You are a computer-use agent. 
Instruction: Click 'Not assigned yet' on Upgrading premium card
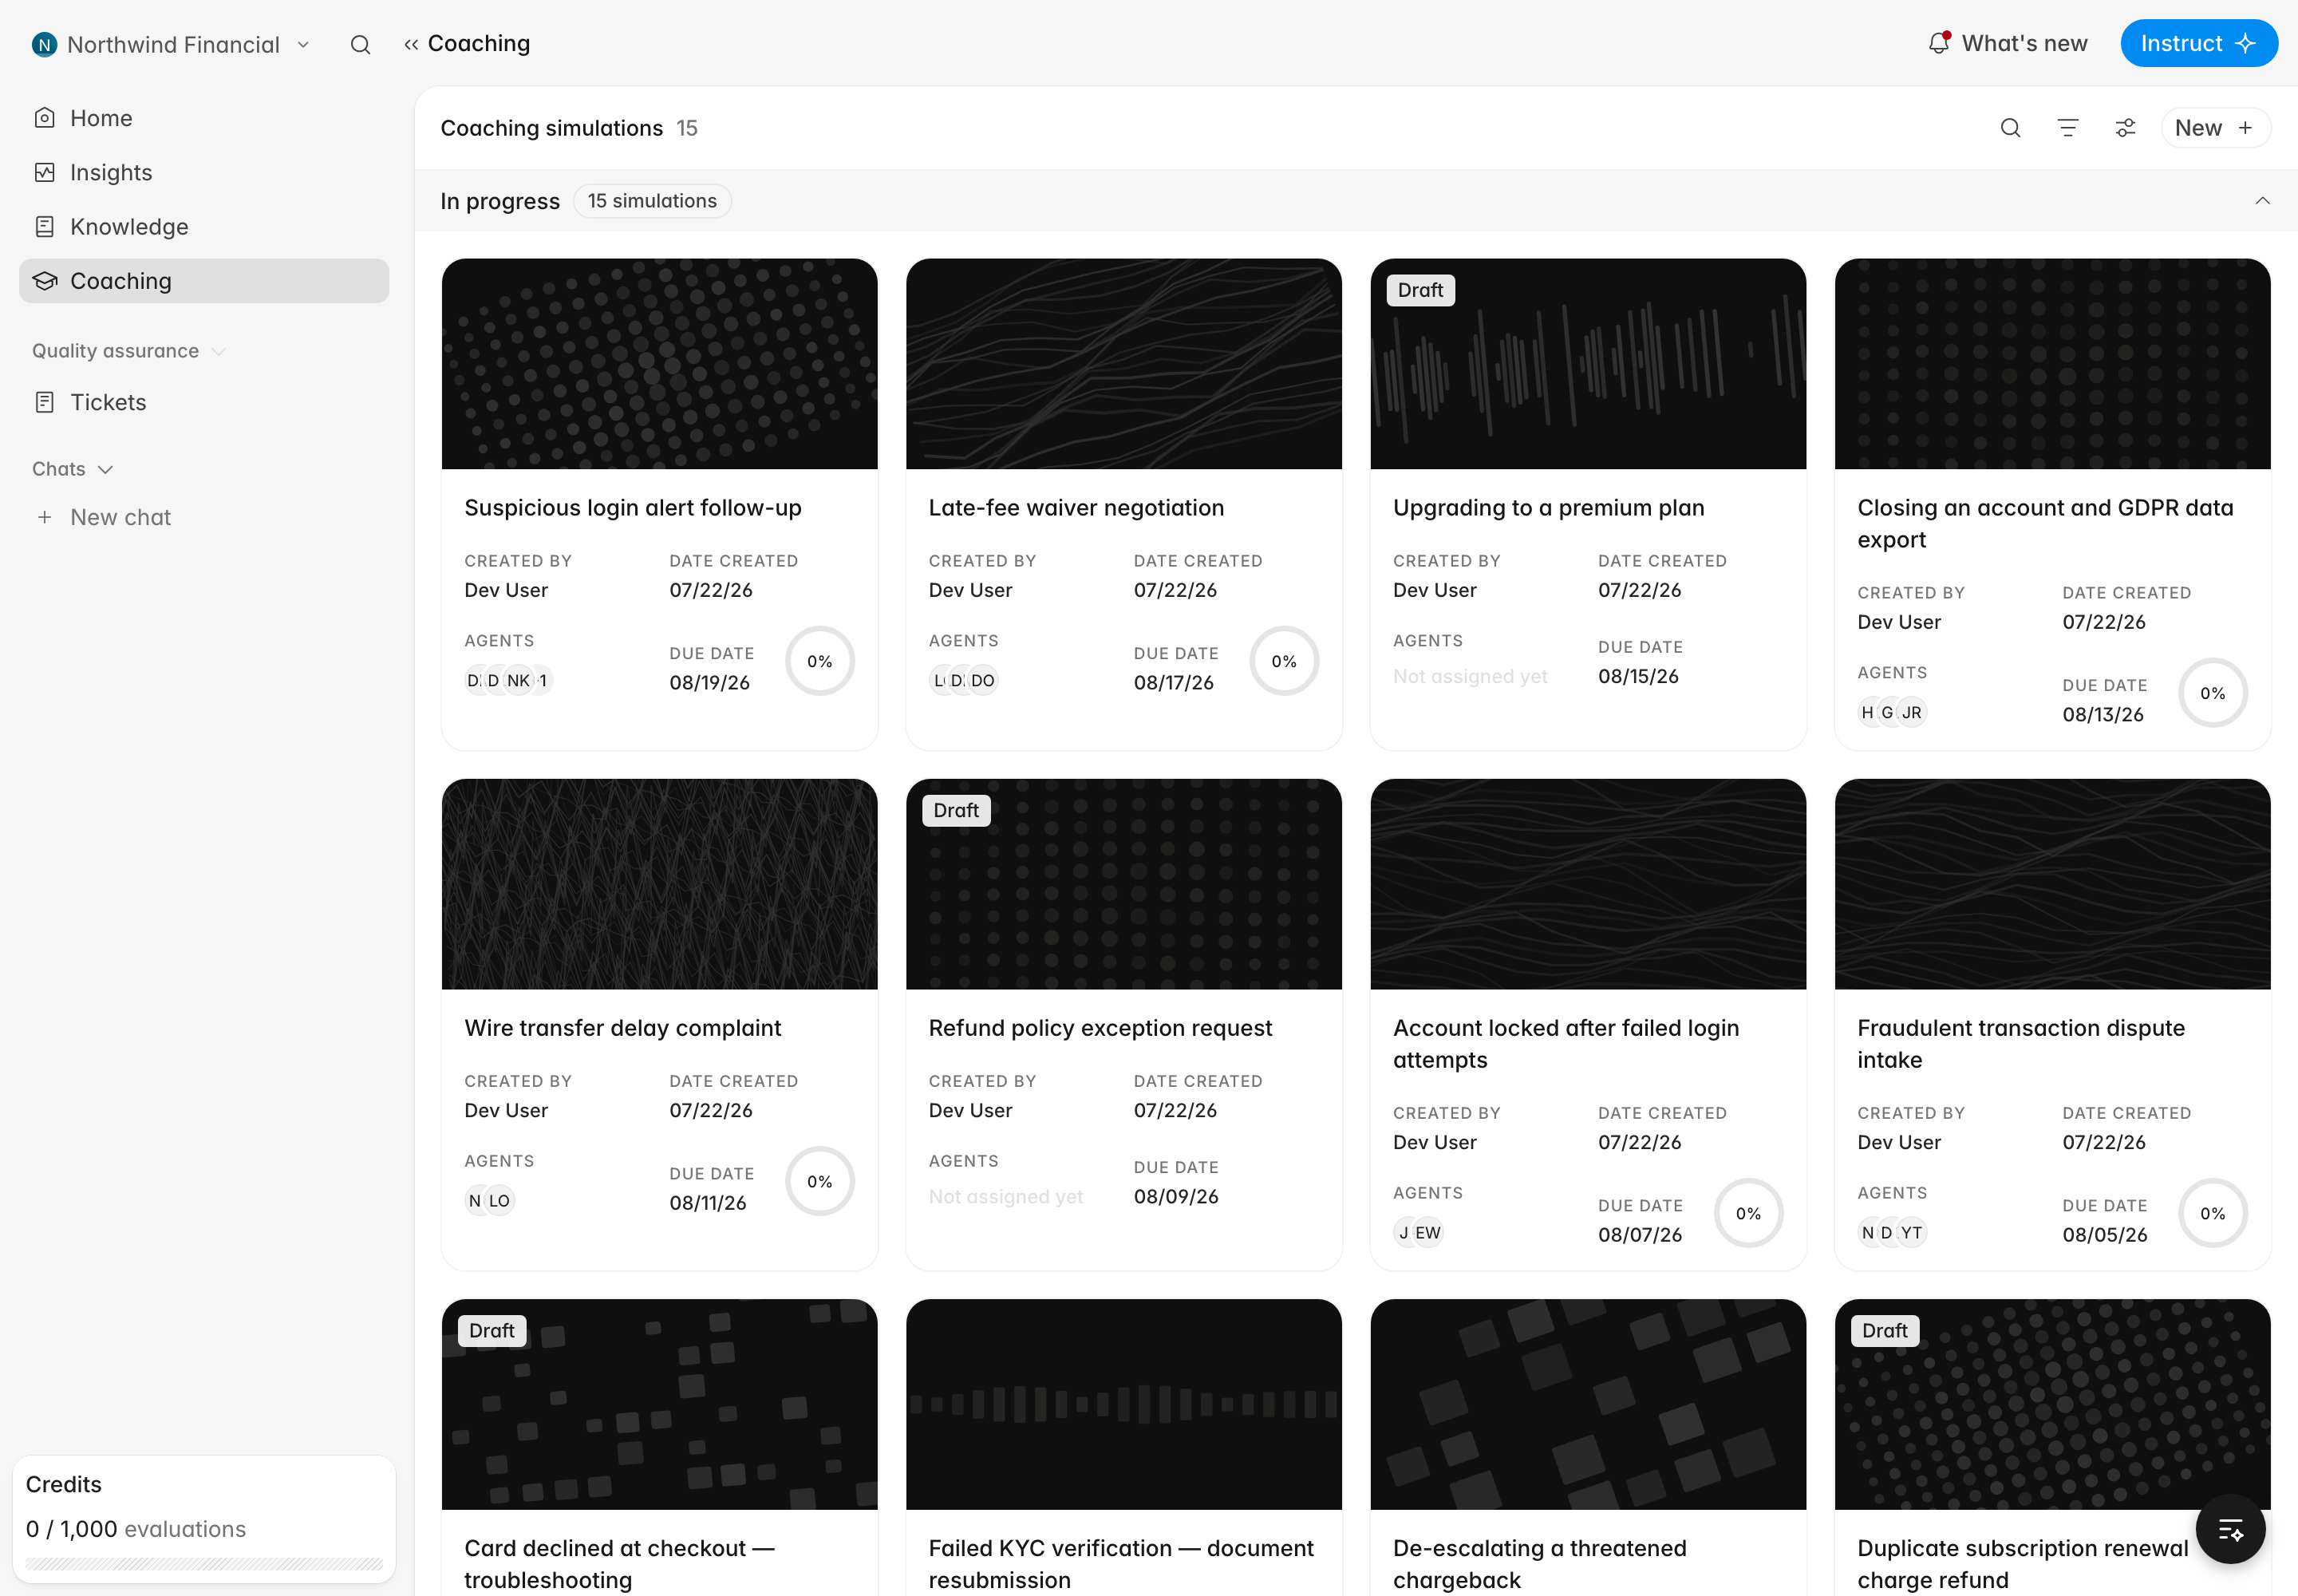click(1469, 677)
